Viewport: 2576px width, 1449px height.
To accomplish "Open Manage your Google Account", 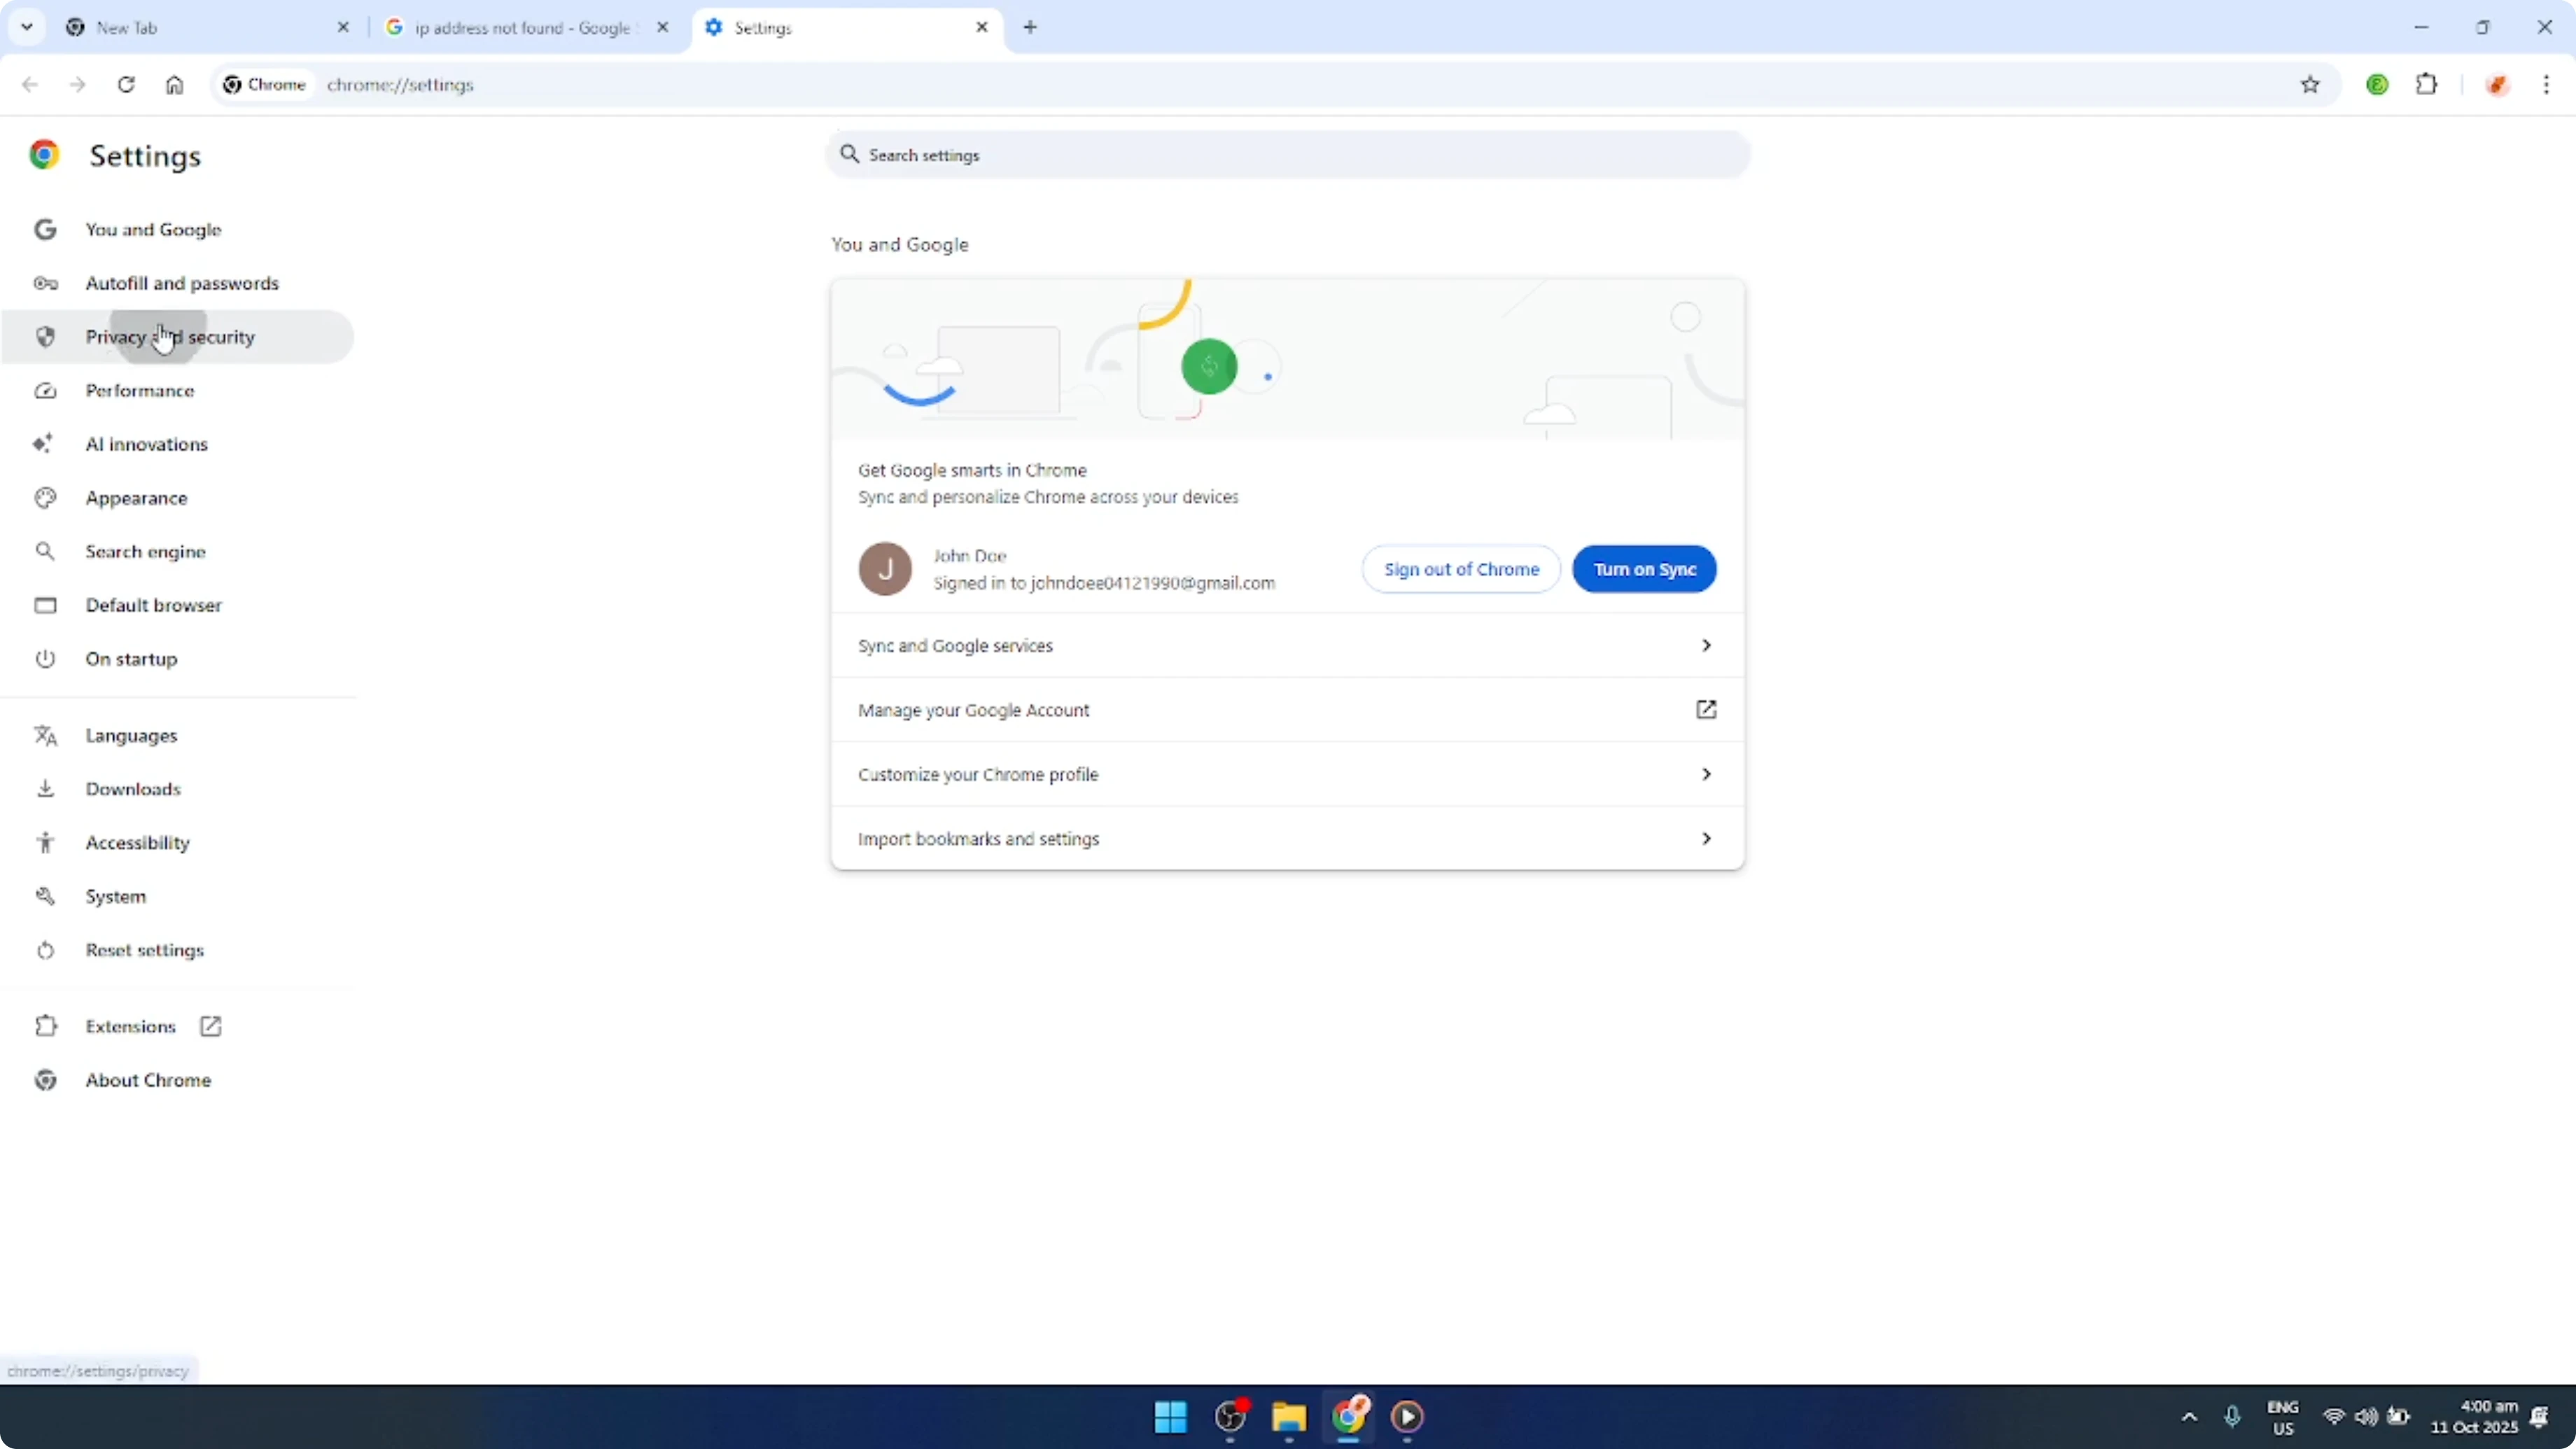I will tap(1286, 710).
